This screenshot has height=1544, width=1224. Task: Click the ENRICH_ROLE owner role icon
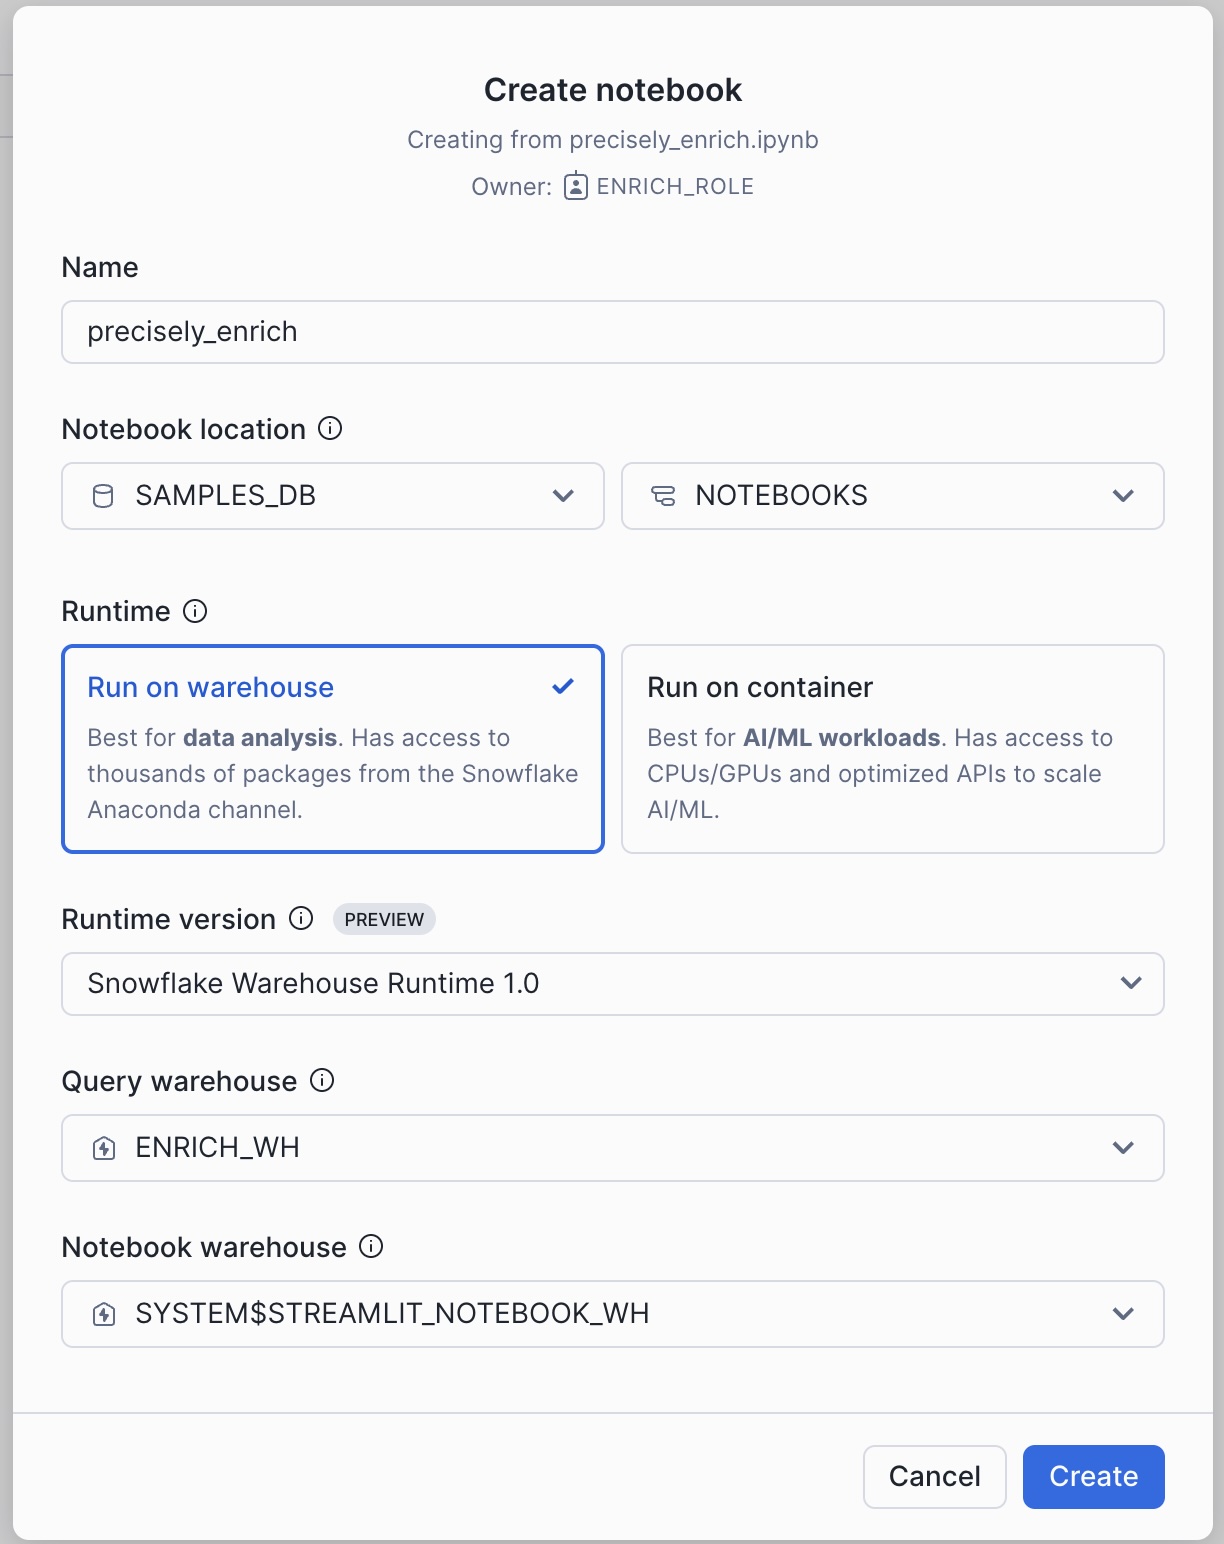point(576,186)
